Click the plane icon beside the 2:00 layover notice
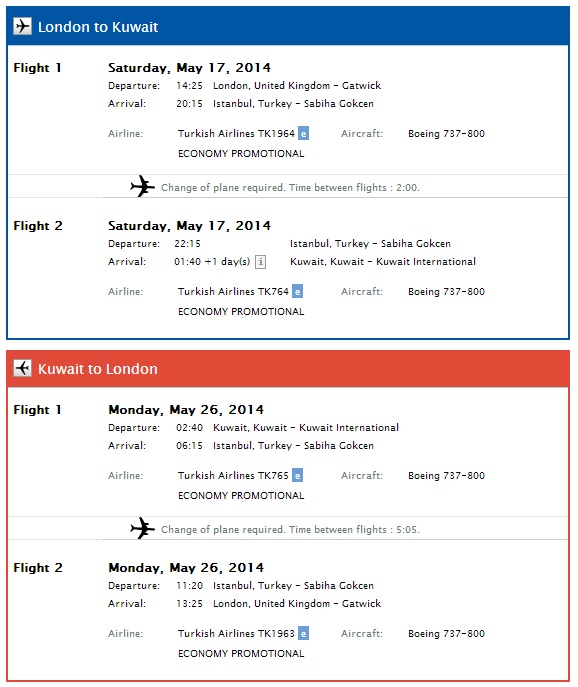 coord(143,186)
